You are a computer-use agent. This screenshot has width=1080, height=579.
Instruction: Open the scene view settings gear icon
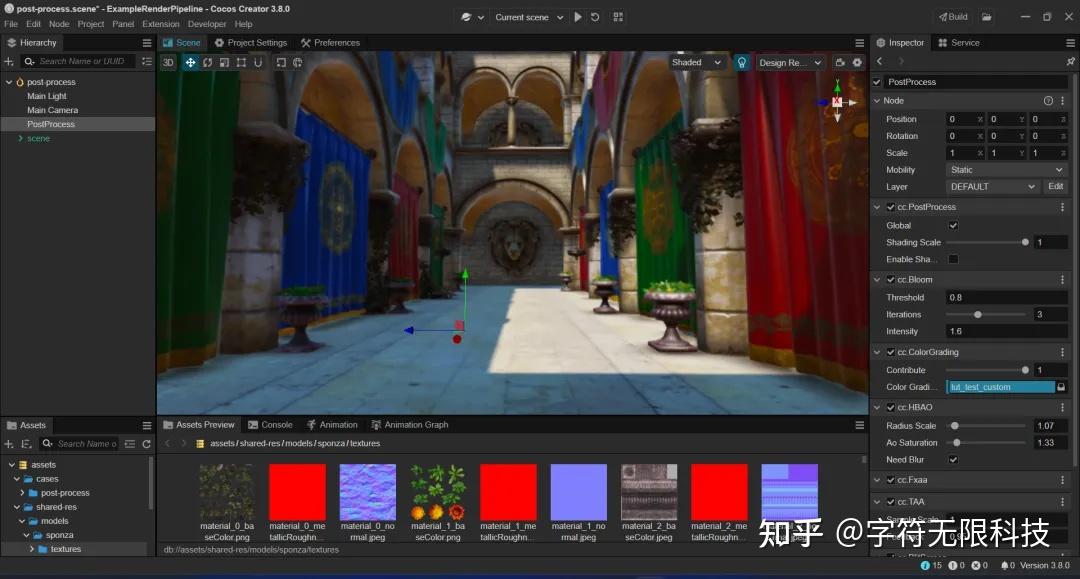(858, 62)
